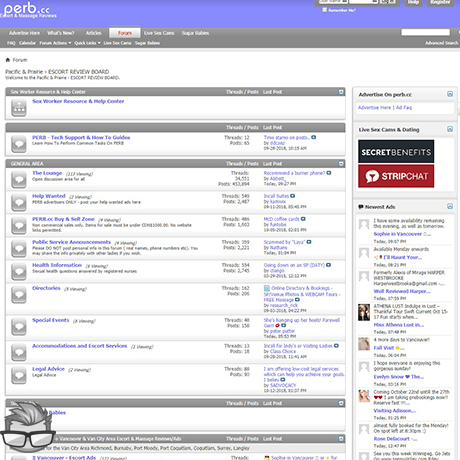
Task: Click go-to-last-post icon beside 'McD coffee cards'
Action: coord(303,219)
